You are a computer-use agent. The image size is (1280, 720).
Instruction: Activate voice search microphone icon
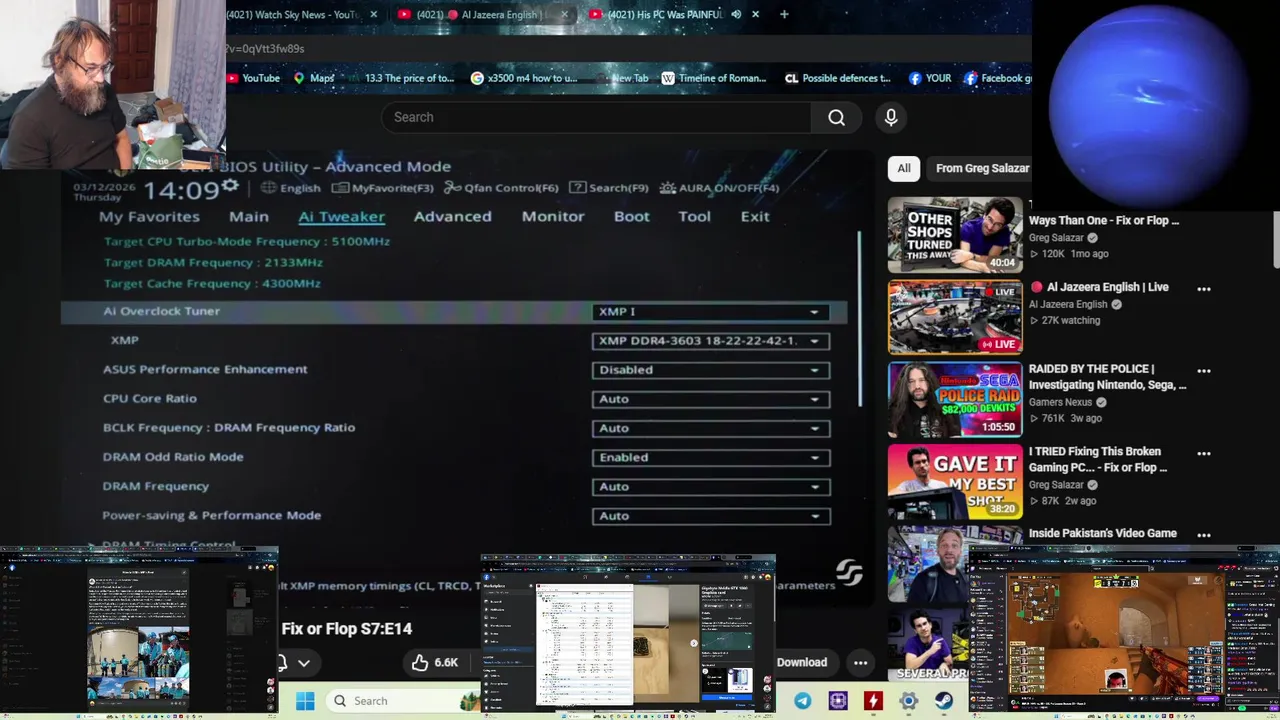pos(891,117)
